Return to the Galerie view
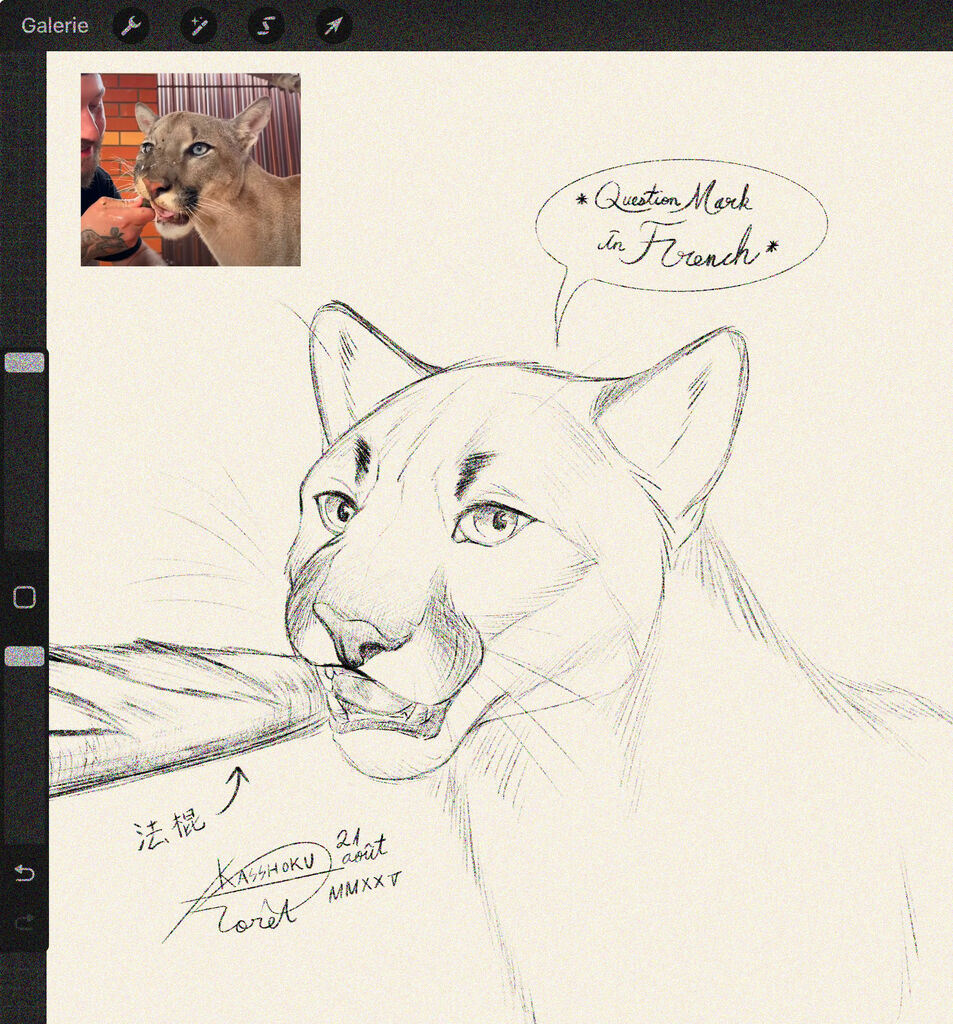 tap(55, 25)
